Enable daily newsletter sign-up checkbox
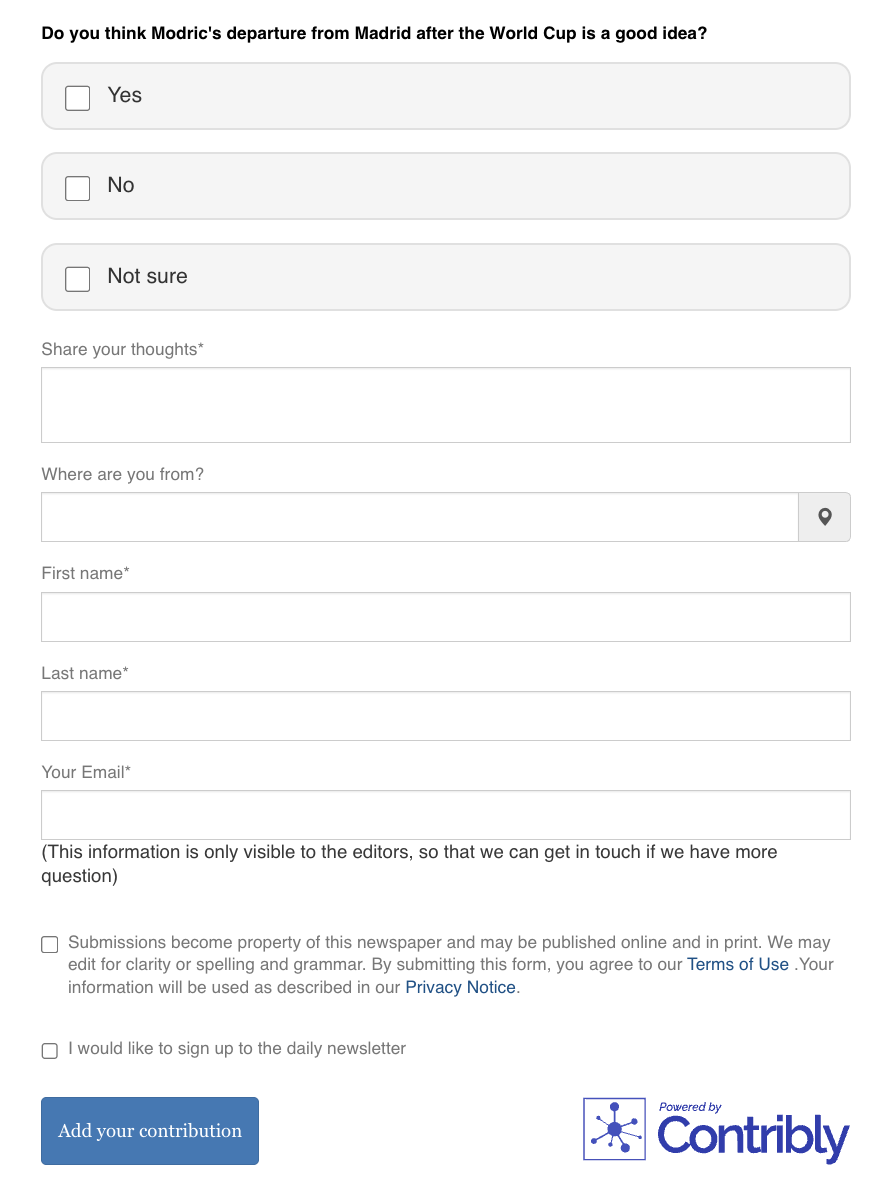Viewport: 894px width, 1200px height. [50, 1050]
